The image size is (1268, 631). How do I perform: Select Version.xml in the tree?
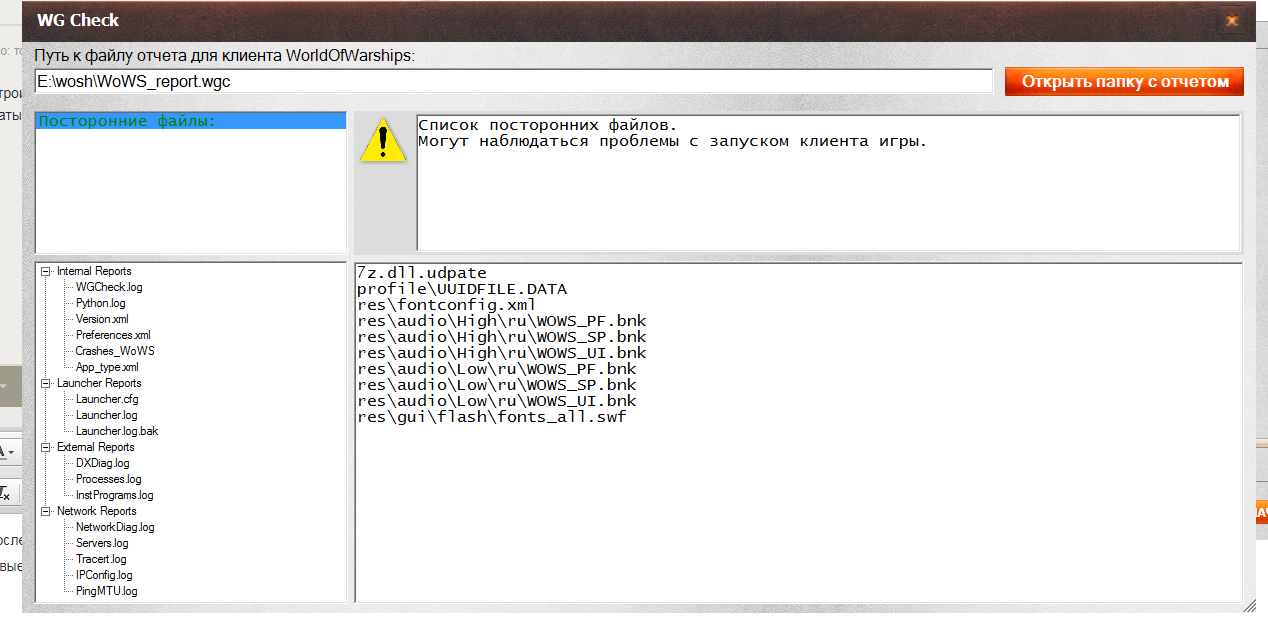(x=102, y=319)
